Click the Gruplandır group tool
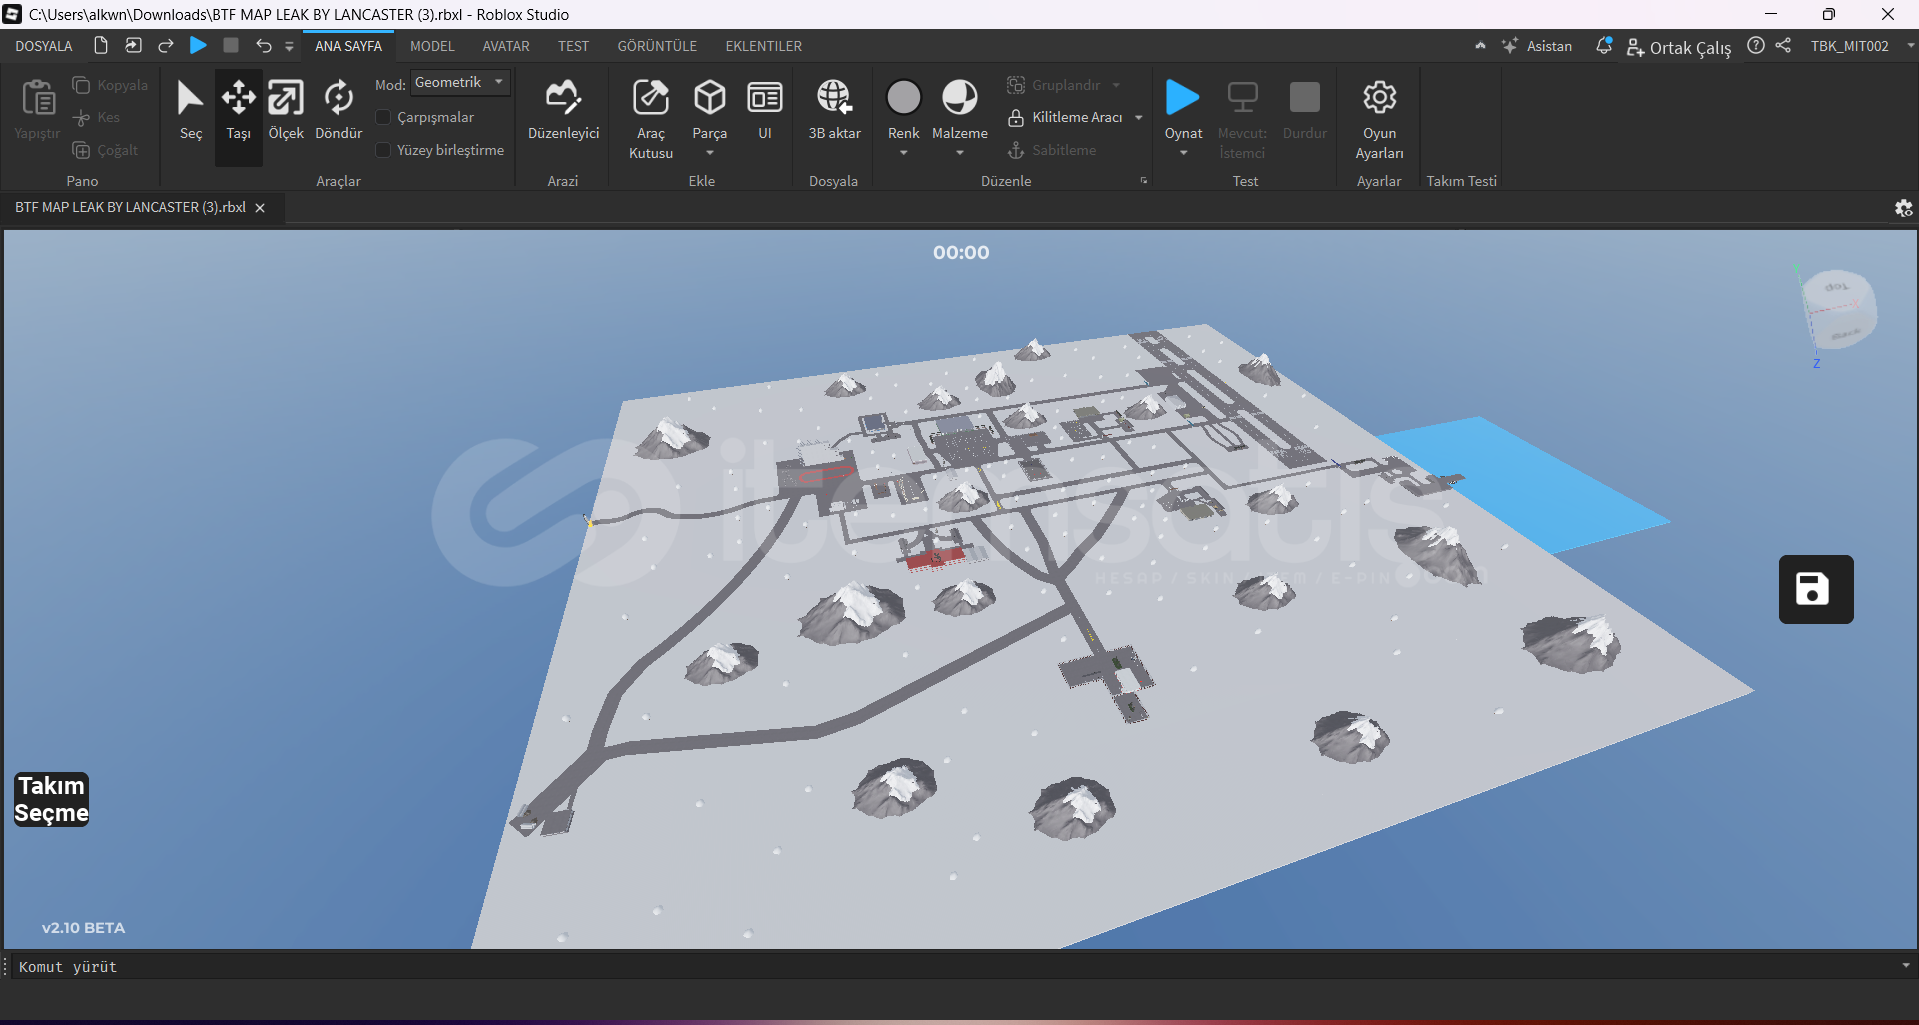 (x=1053, y=85)
